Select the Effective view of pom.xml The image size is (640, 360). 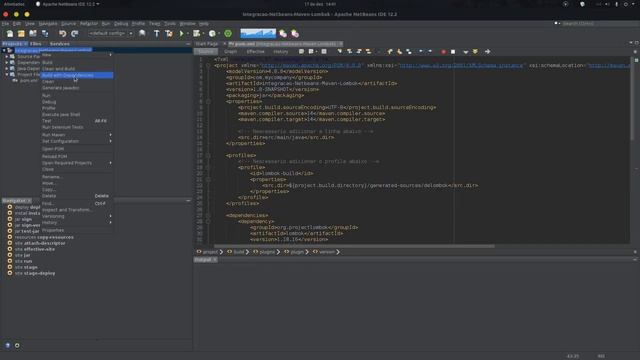click(256, 52)
